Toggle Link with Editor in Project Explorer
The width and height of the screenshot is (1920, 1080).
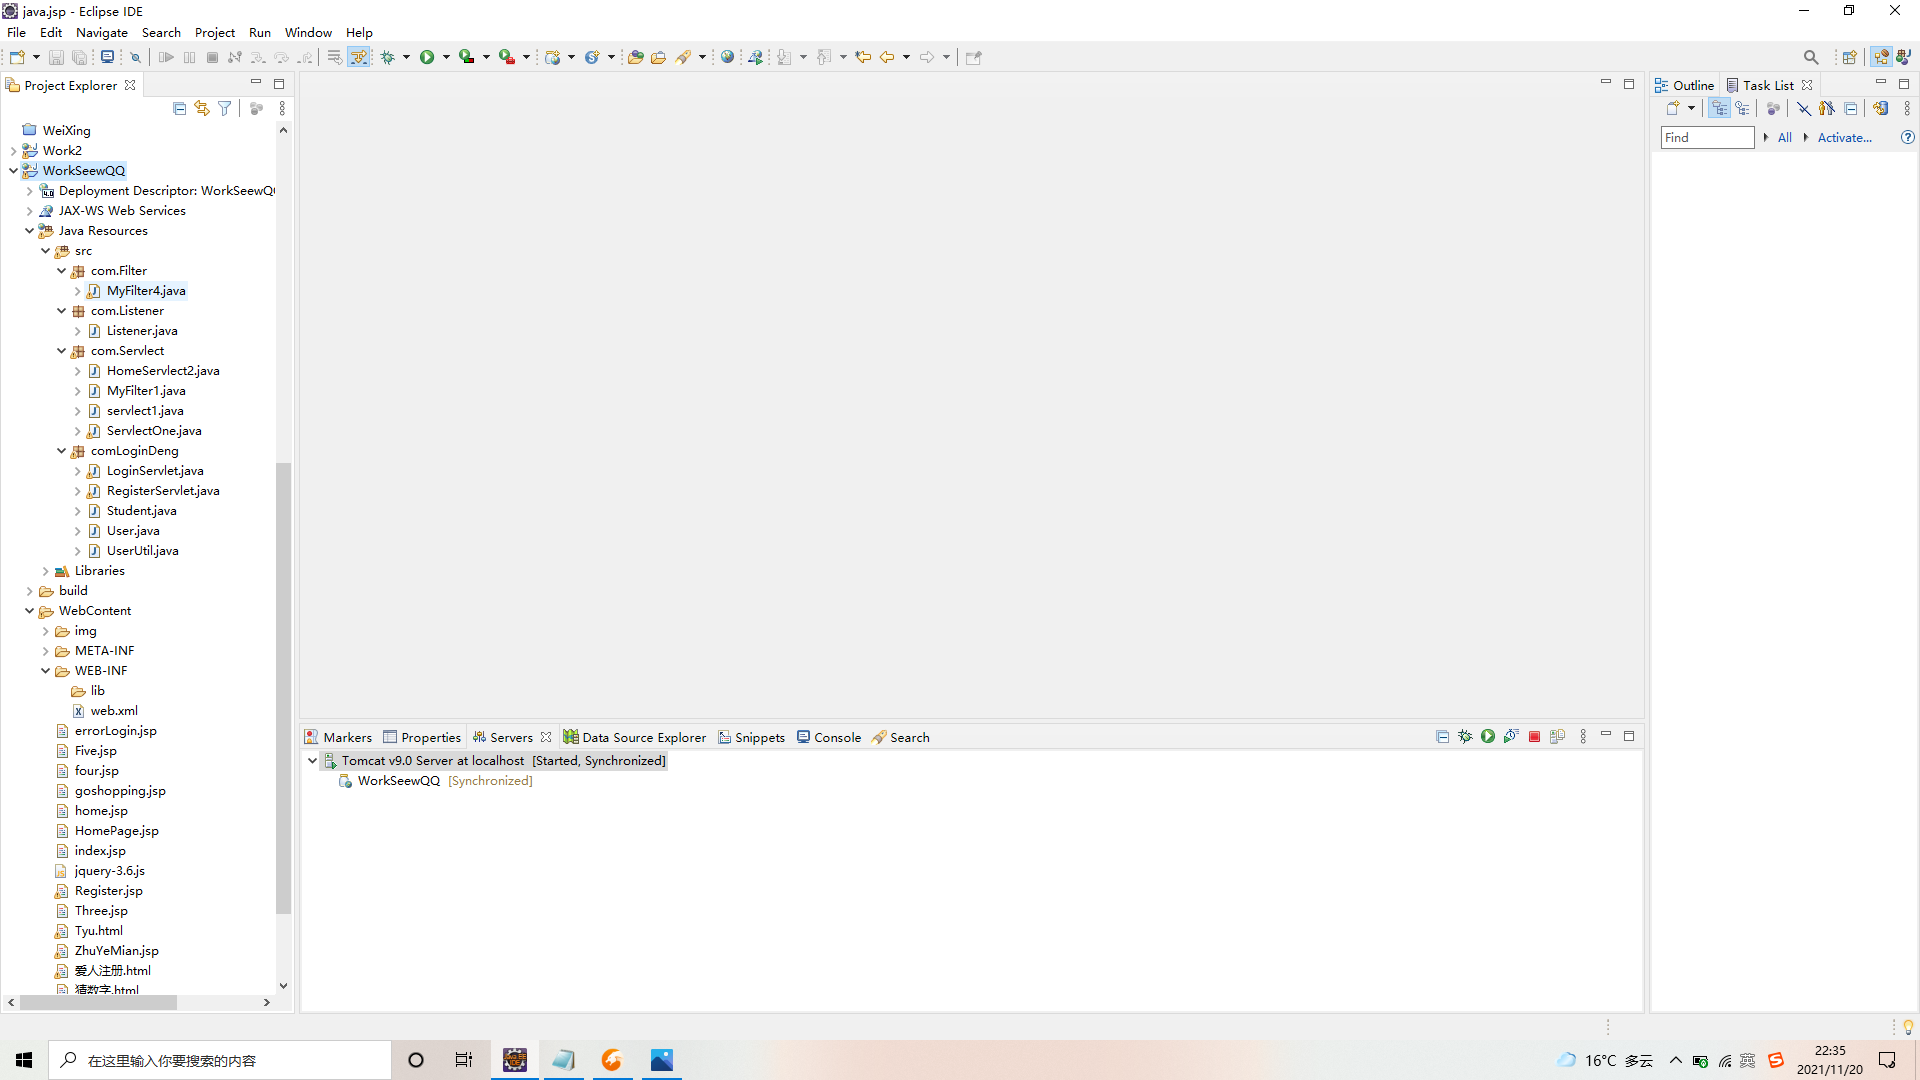pyautogui.click(x=202, y=108)
